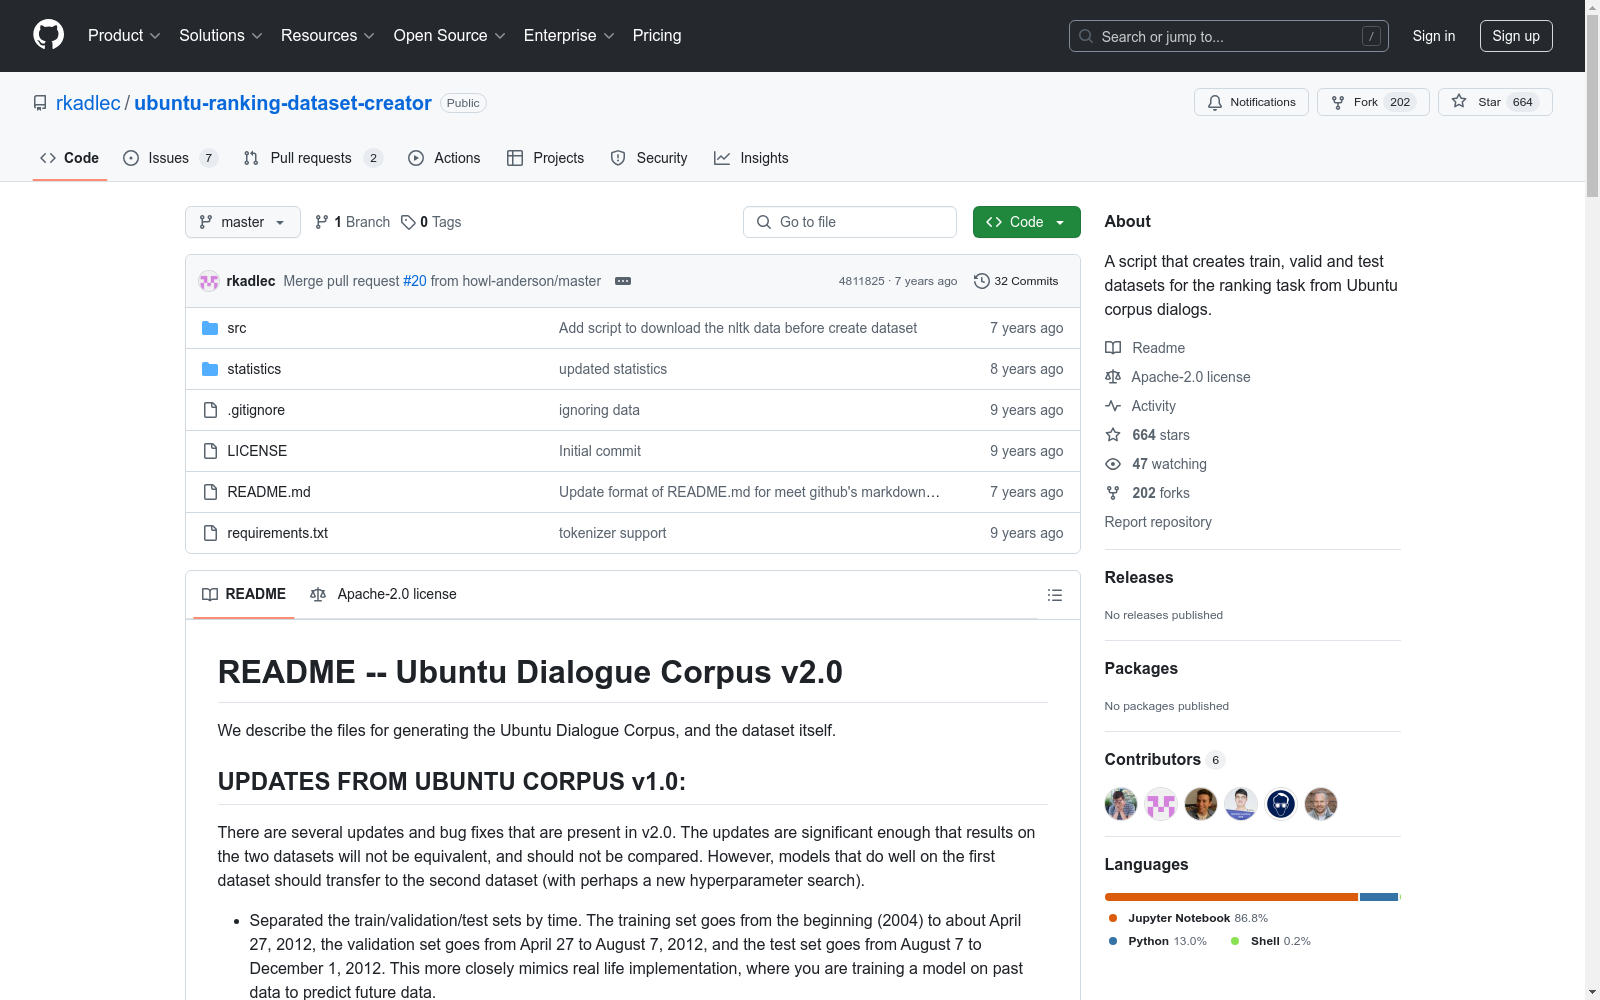Open pull request #20 link

(415, 281)
